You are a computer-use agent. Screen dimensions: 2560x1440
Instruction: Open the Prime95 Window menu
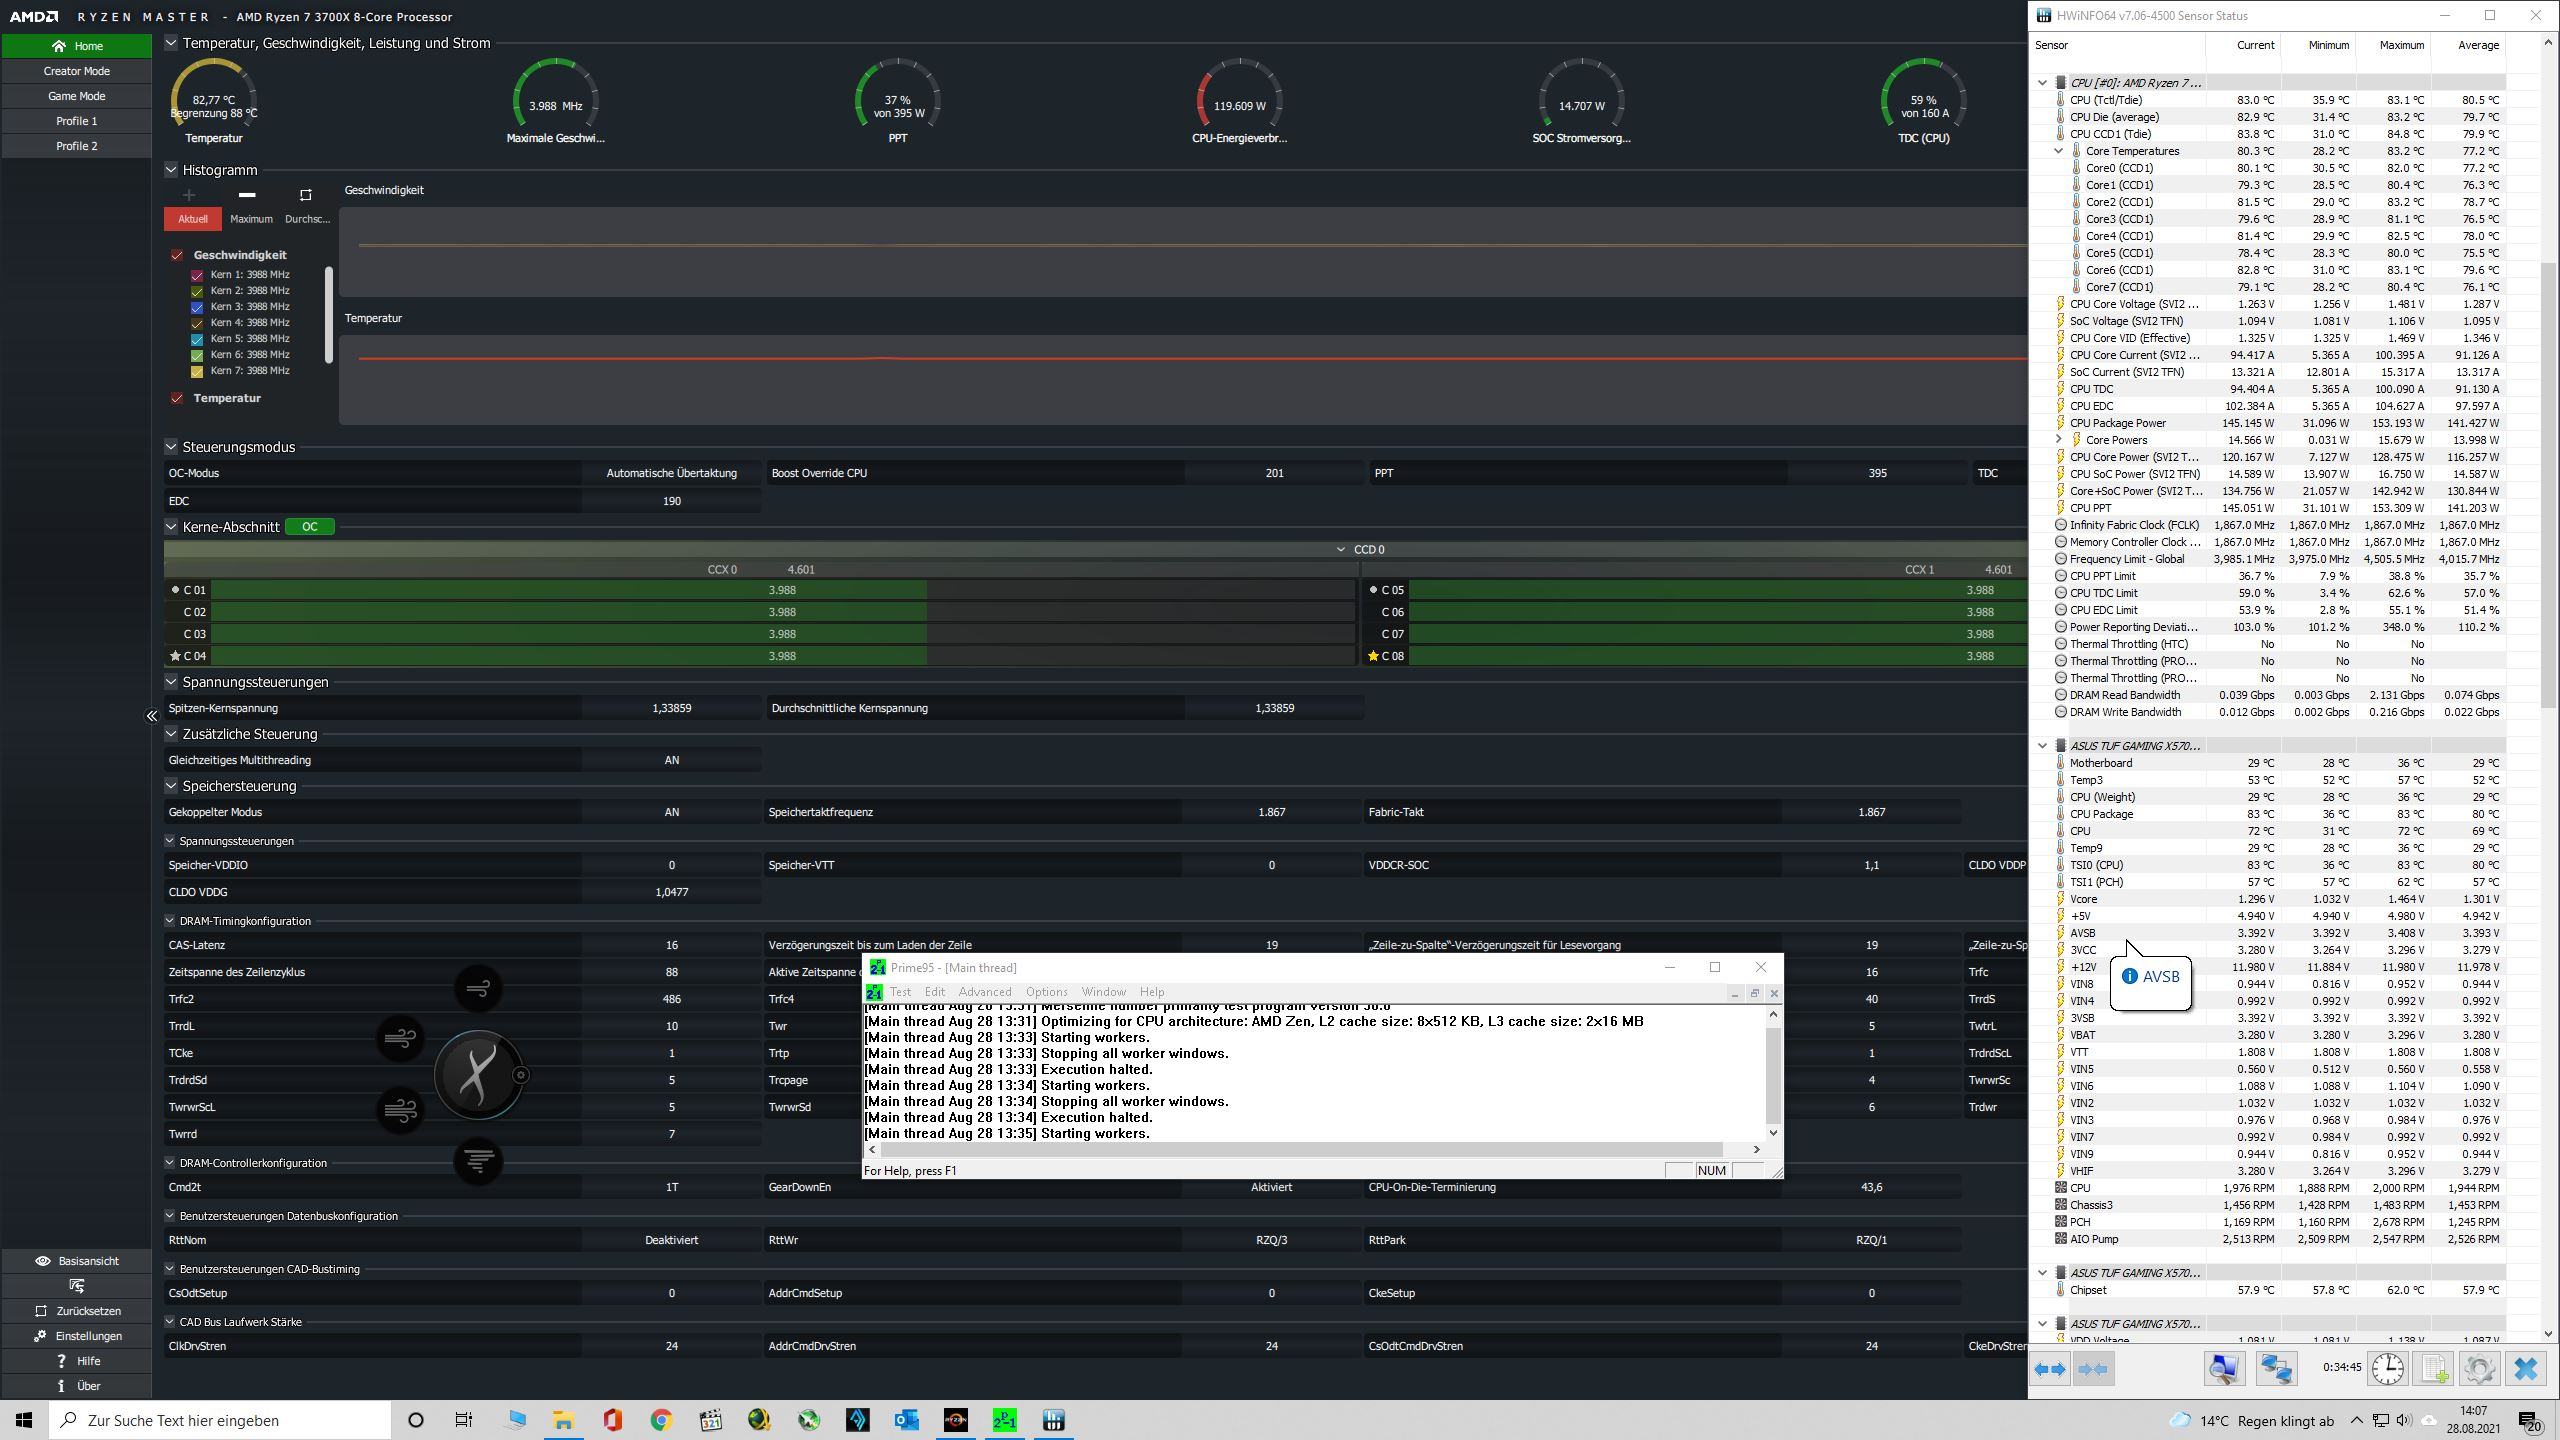click(x=1103, y=992)
